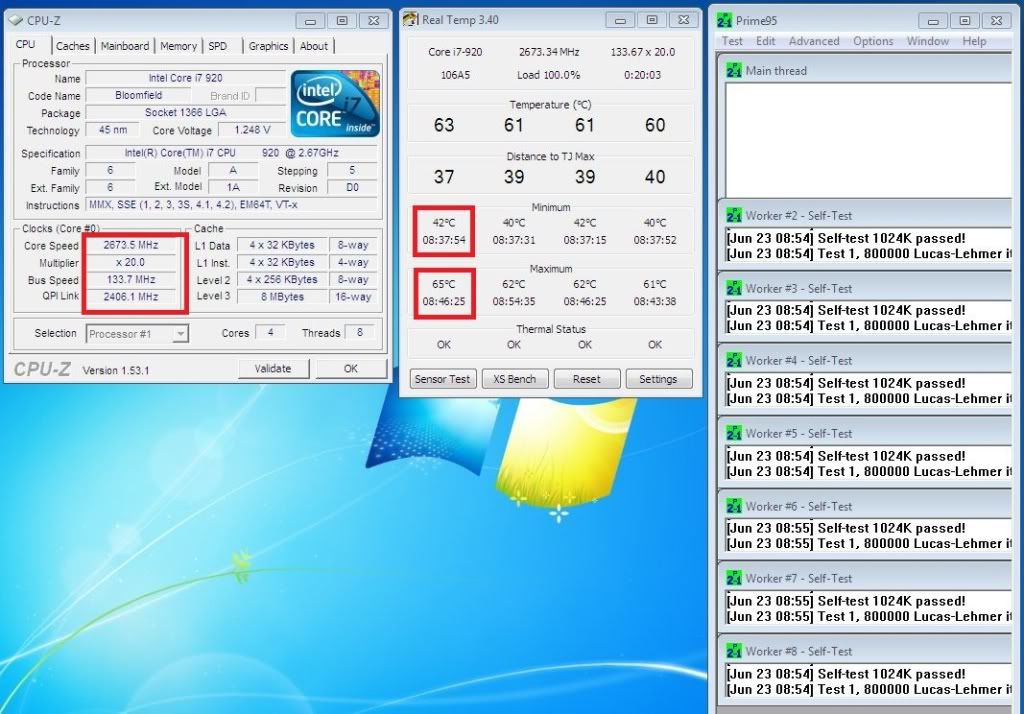Image resolution: width=1024 pixels, height=714 pixels.
Task: Click the Worker #3 Self-Test window icon
Action: click(x=733, y=288)
